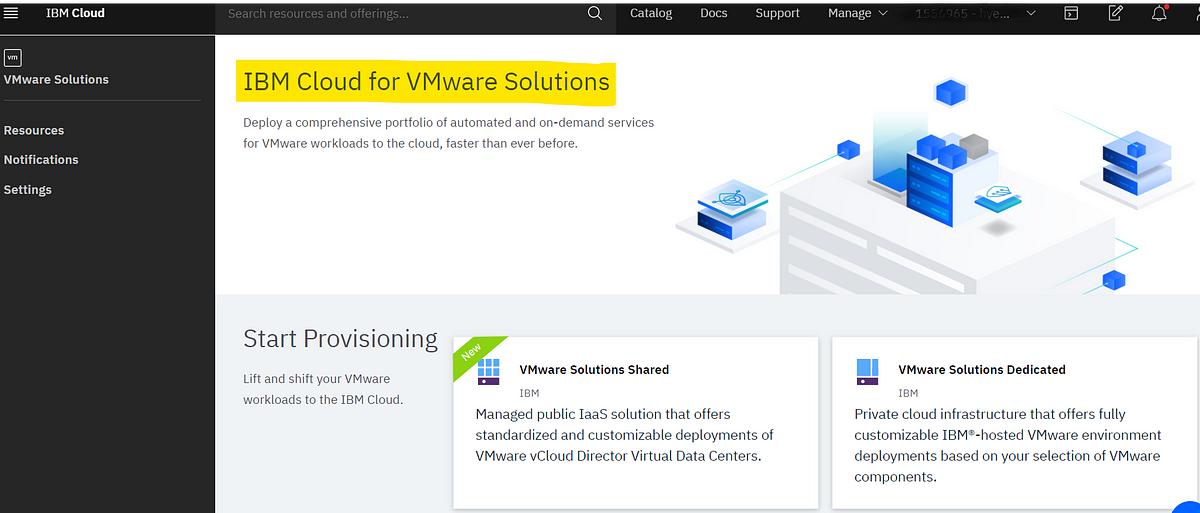The height and width of the screenshot is (513, 1200).
Task: Go to Support in the header
Action: click(777, 14)
